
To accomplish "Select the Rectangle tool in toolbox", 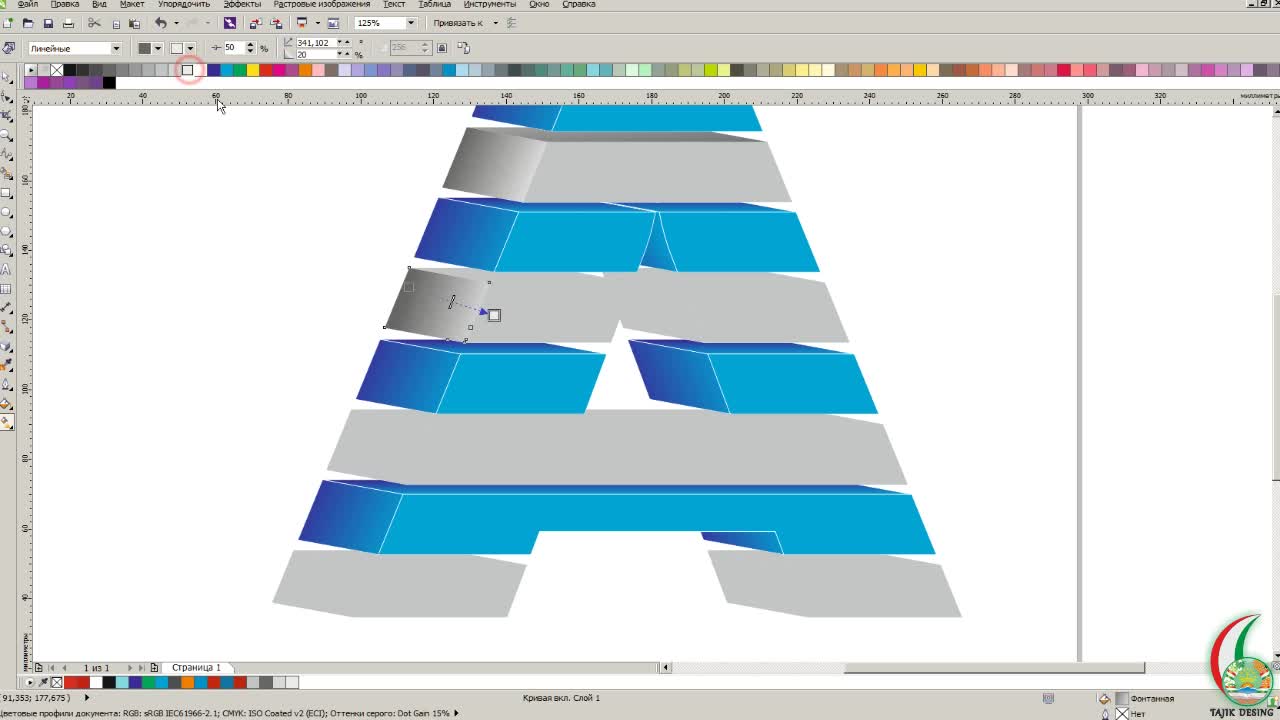I will pyautogui.click(x=7, y=194).
